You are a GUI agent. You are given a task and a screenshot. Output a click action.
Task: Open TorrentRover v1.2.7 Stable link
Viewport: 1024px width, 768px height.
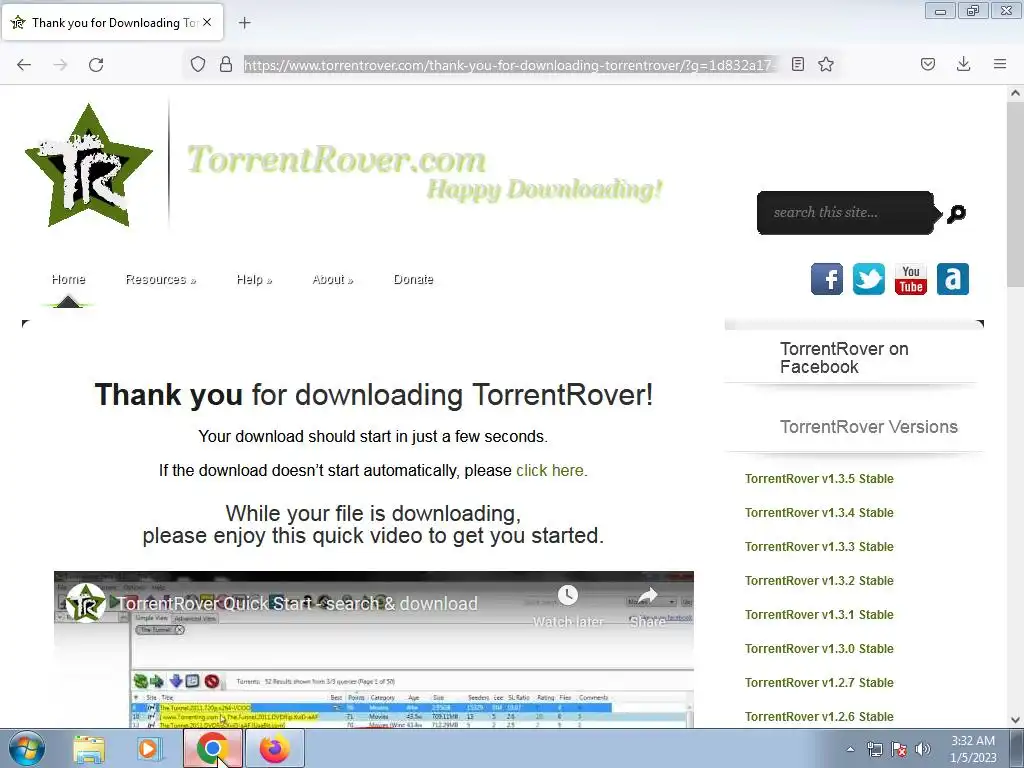click(819, 682)
